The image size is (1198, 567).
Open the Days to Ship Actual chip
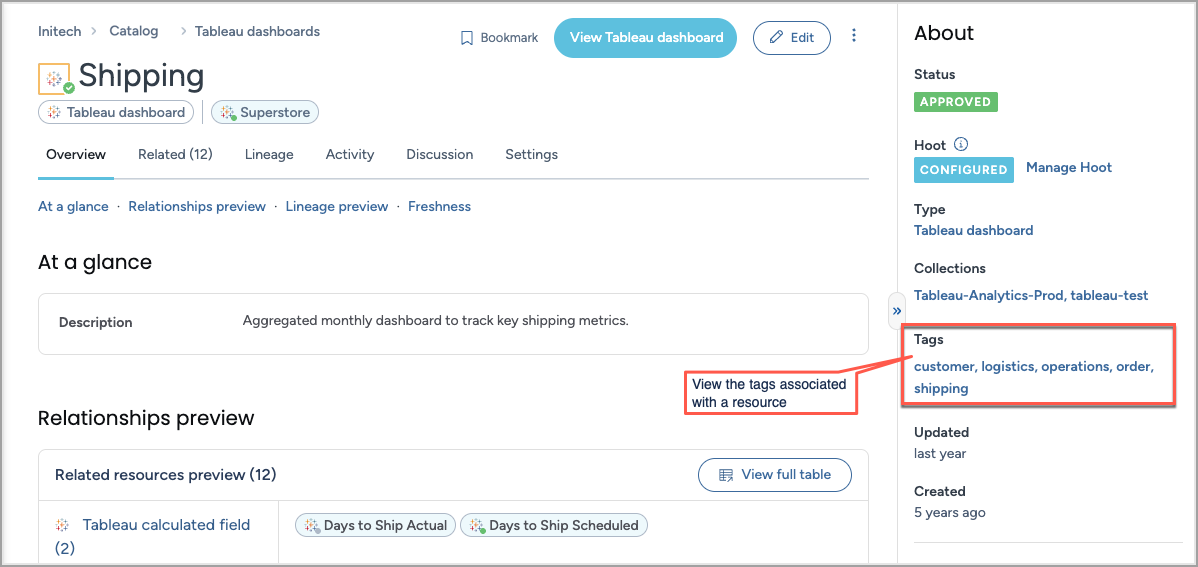(x=376, y=525)
